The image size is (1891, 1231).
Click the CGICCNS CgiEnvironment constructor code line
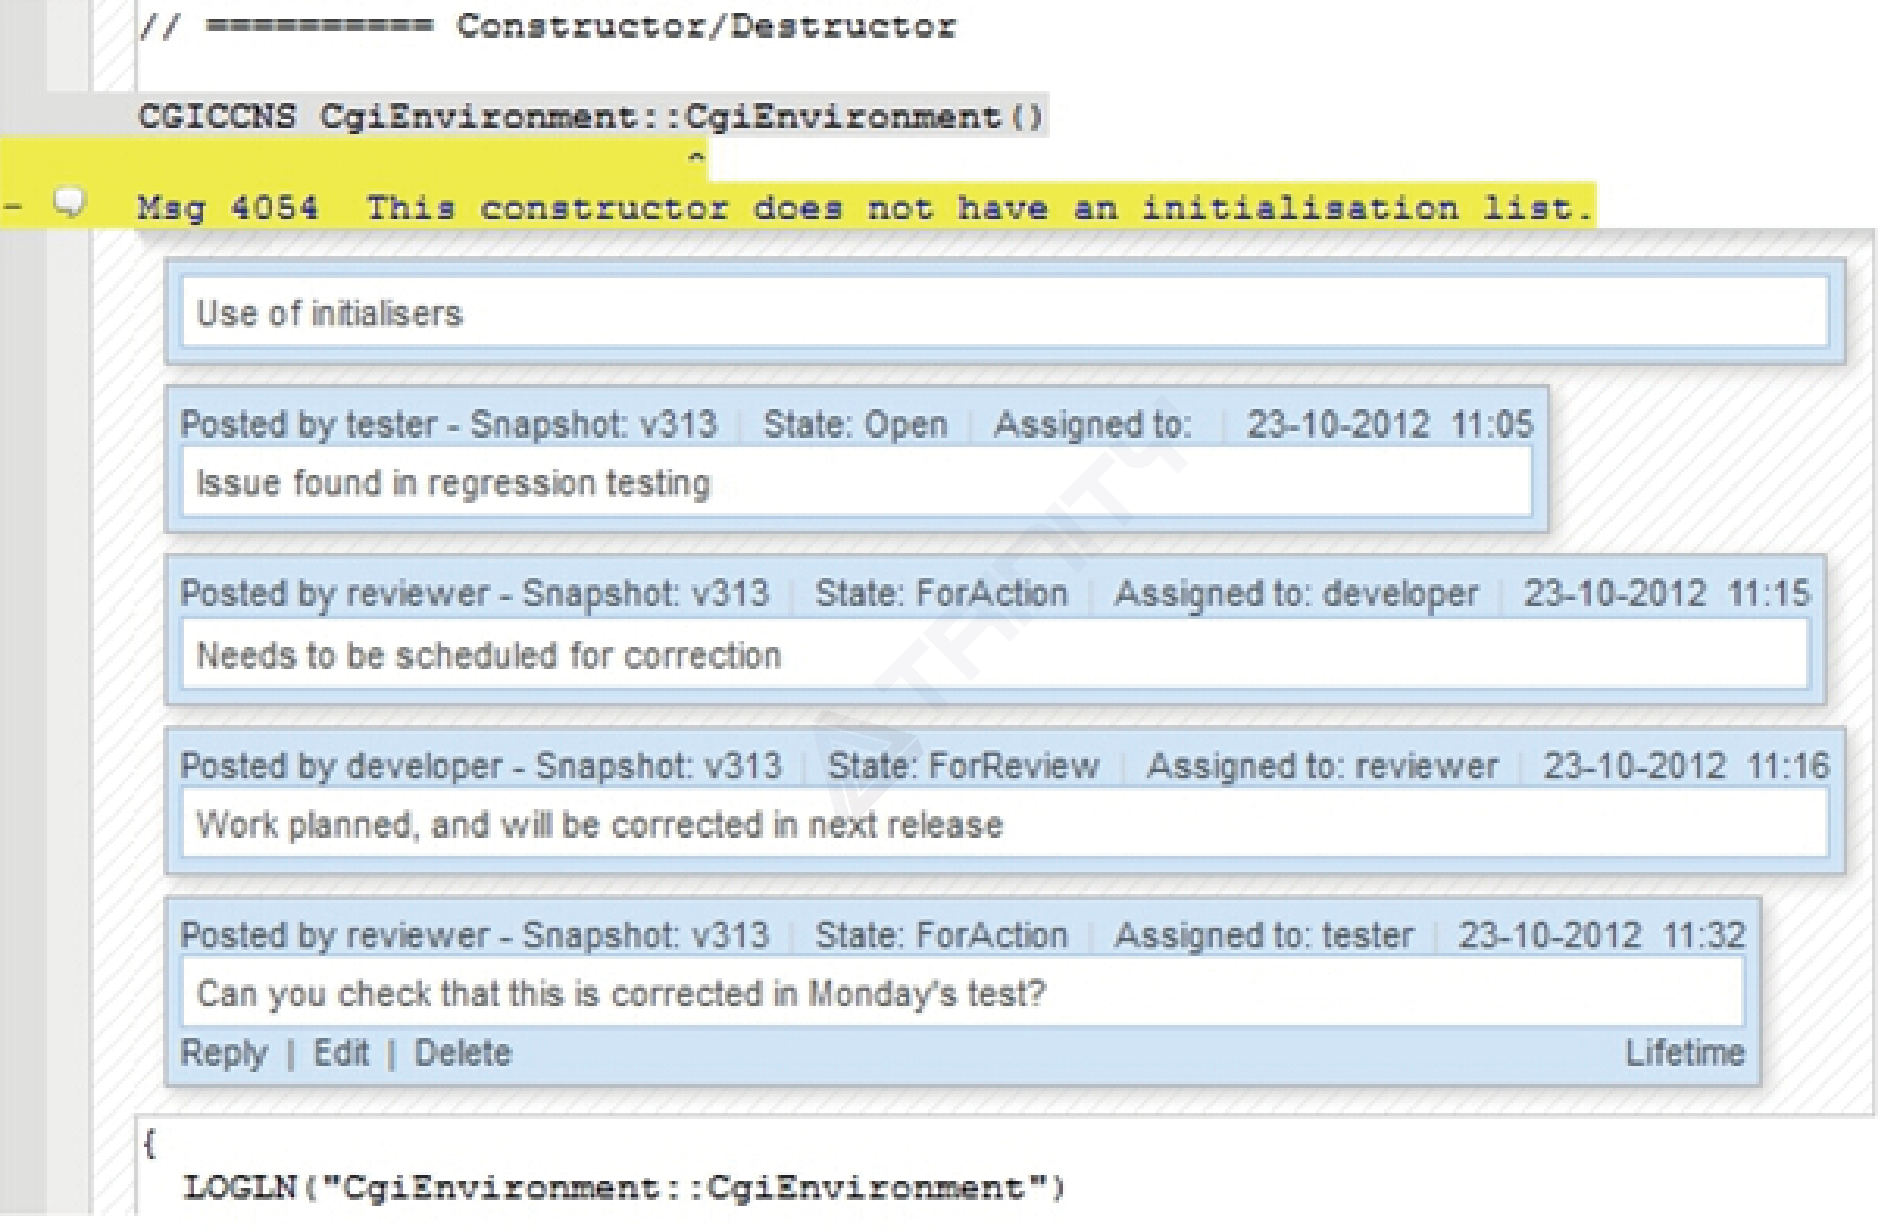pos(590,117)
